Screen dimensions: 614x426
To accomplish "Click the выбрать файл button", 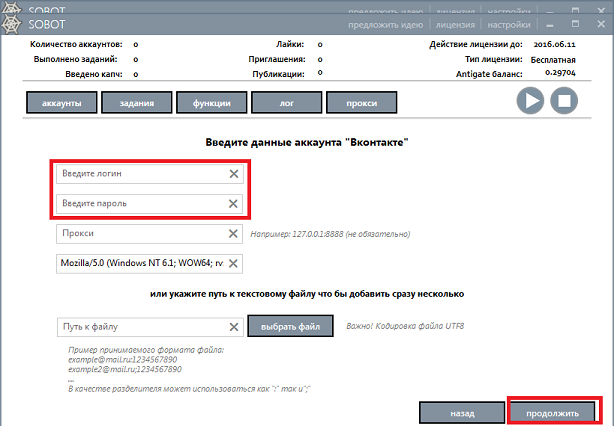I will 289,327.
